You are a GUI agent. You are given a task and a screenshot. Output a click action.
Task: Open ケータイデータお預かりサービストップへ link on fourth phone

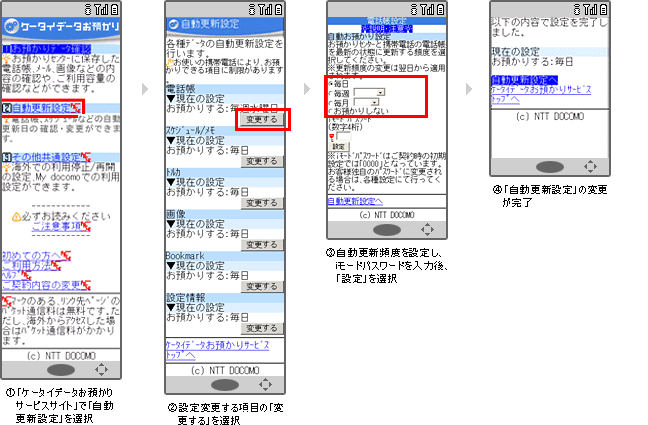pyautogui.click(x=541, y=95)
